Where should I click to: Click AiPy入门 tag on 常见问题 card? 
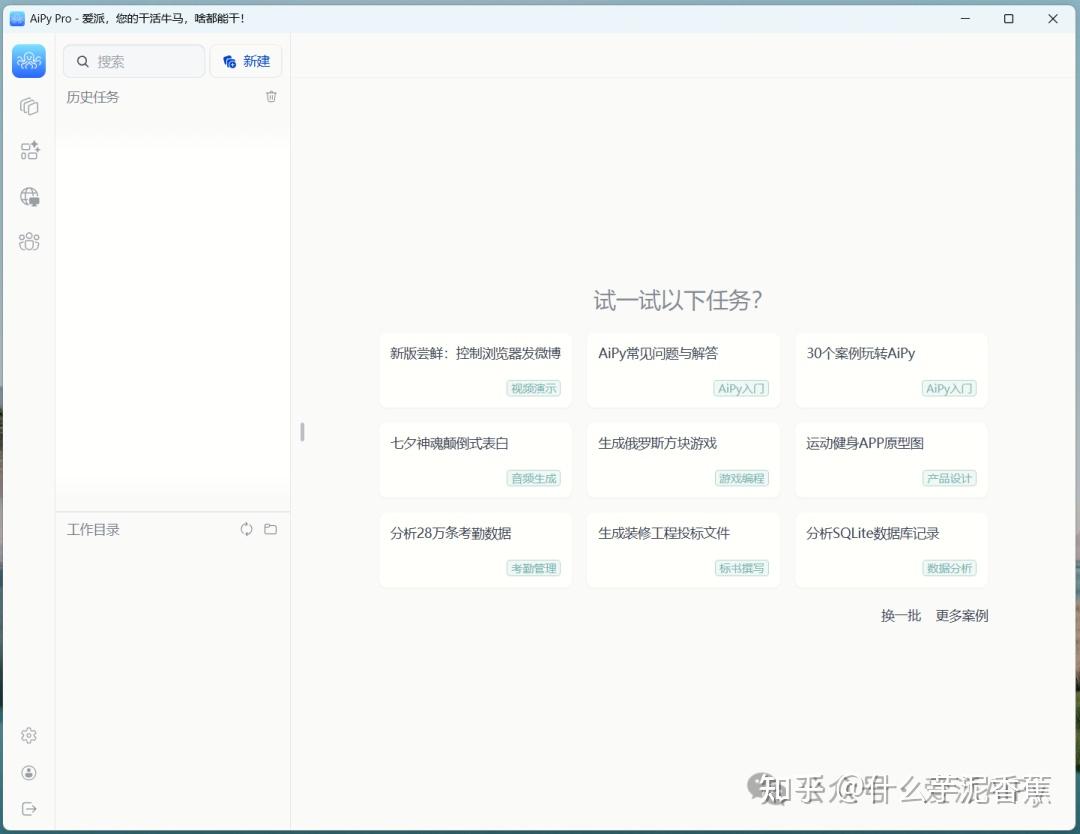tap(741, 388)
